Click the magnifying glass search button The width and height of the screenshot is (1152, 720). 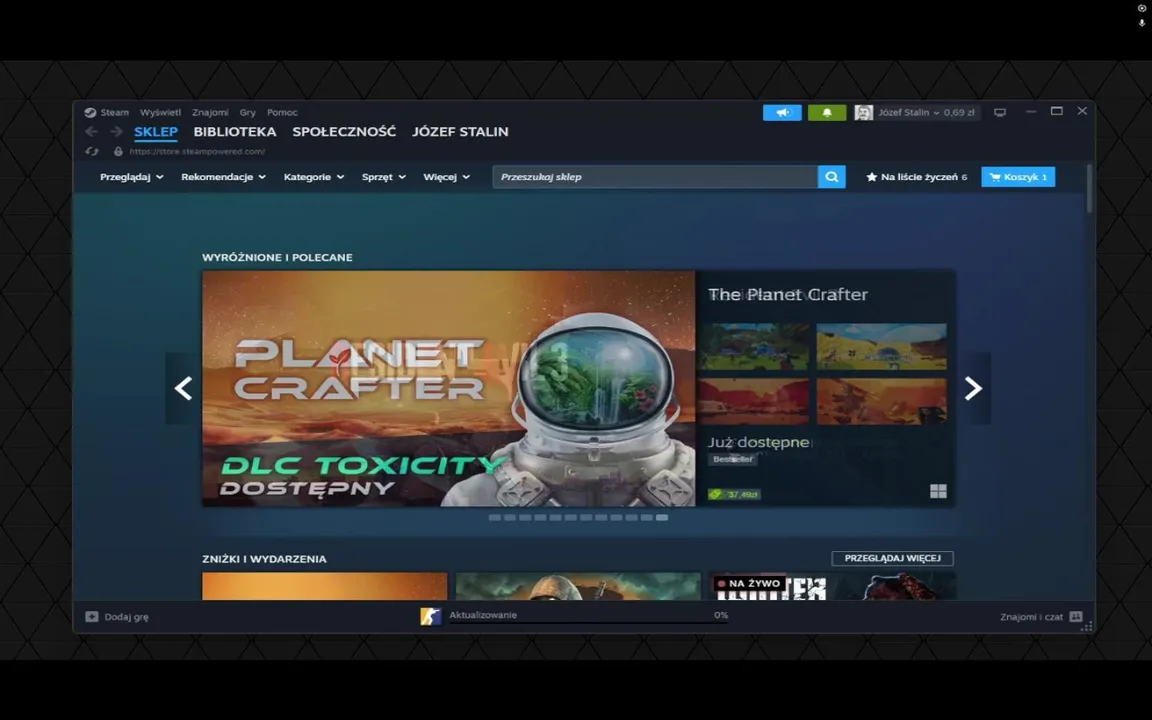(832, 177)
